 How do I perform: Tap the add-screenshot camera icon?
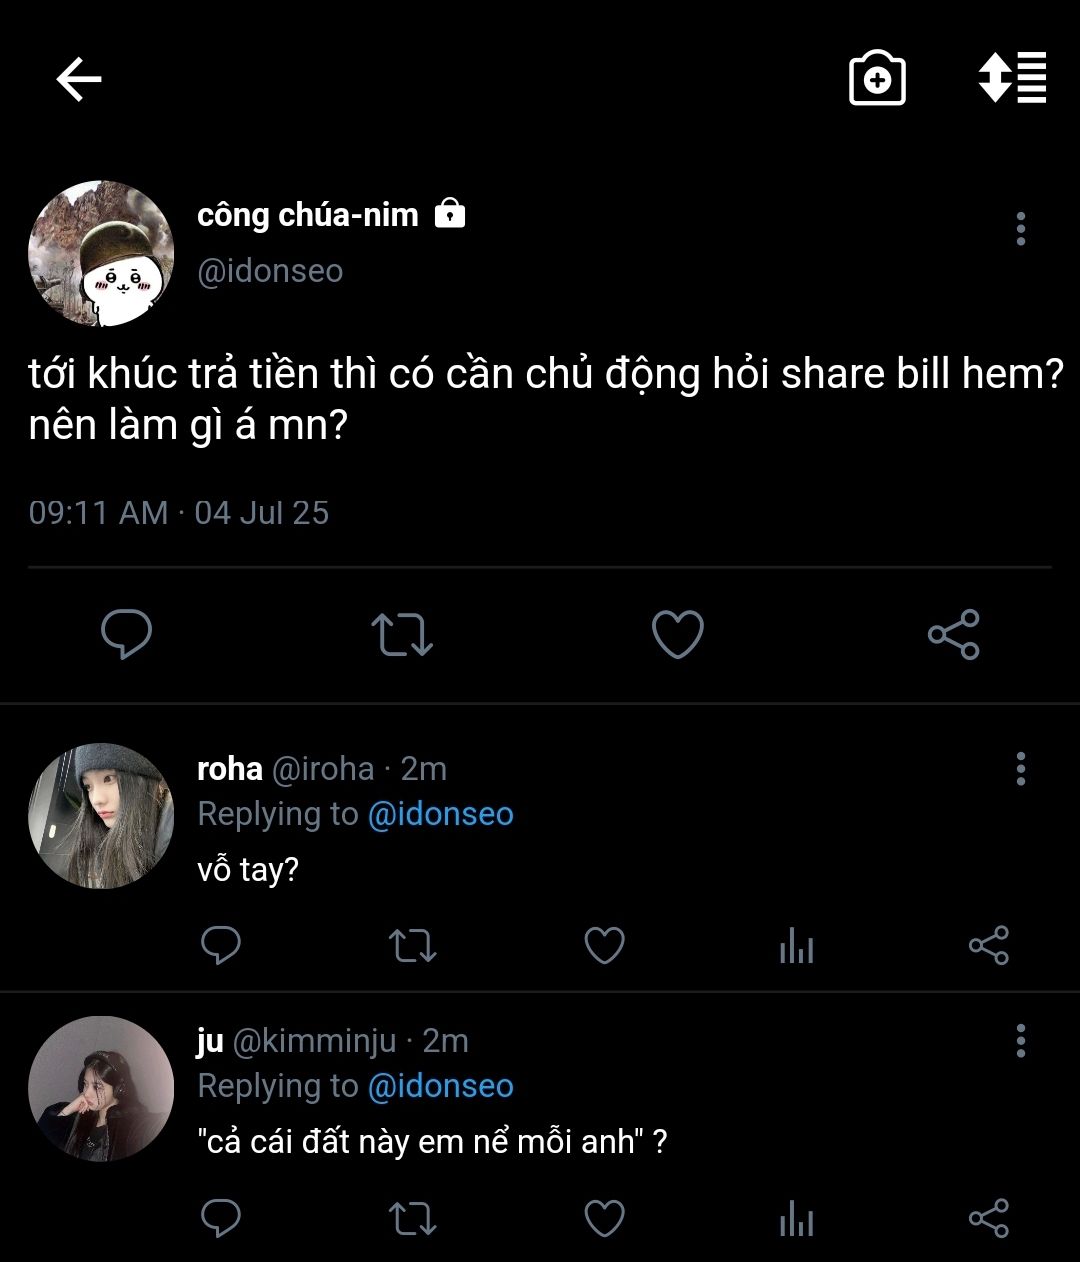pos(877,79)
